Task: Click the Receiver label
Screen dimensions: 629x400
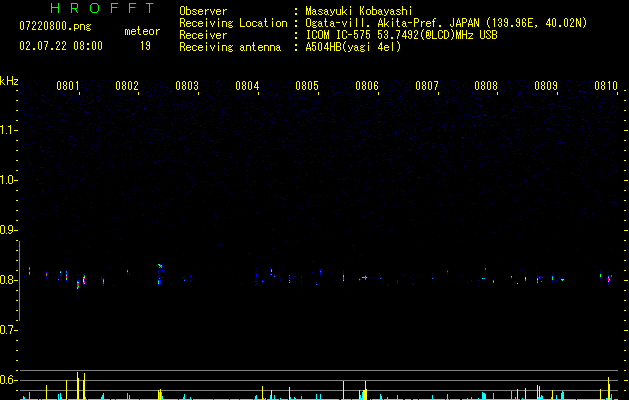Action: [203, 35]
